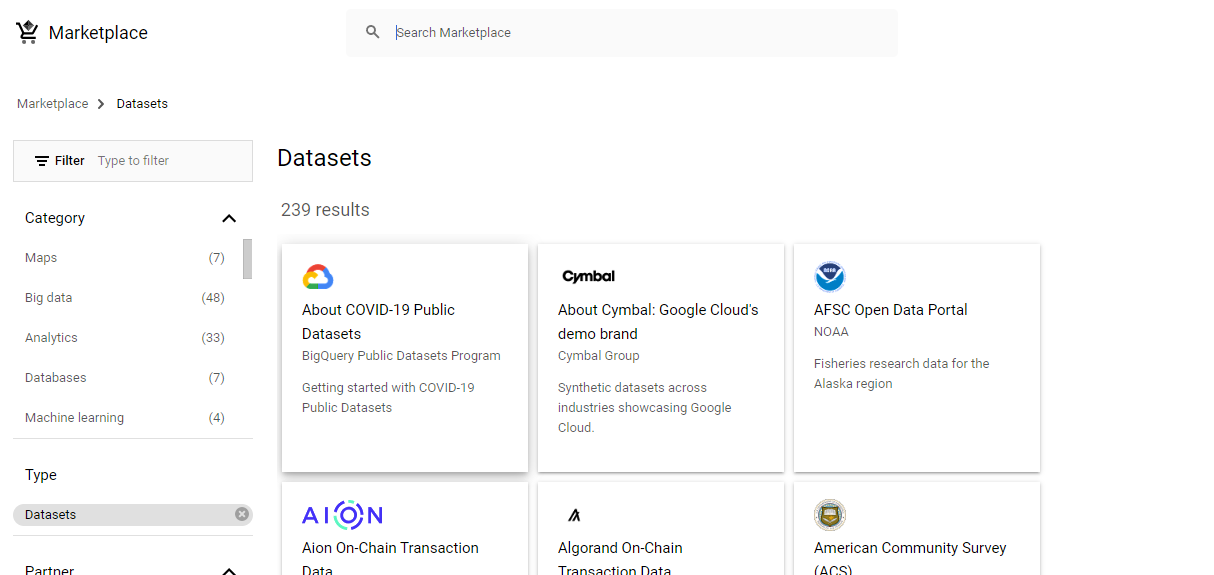Click the Marketplace header title
The width and height of the screenshot is (1214, 575).
click(98, 33)
